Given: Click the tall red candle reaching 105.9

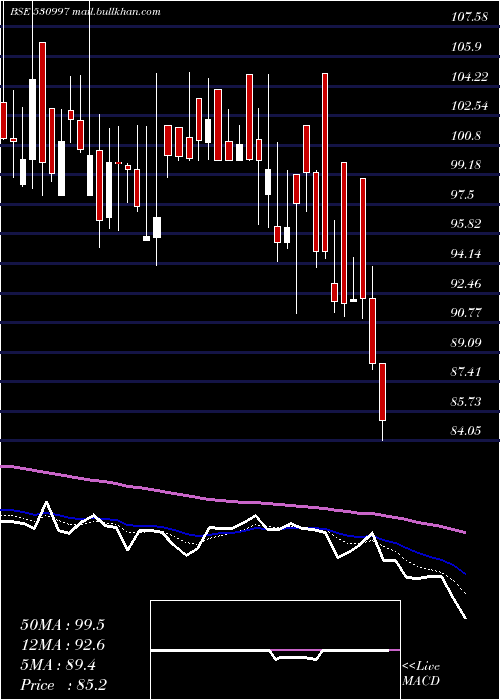Looking at the screenshot, I should 42,102.
